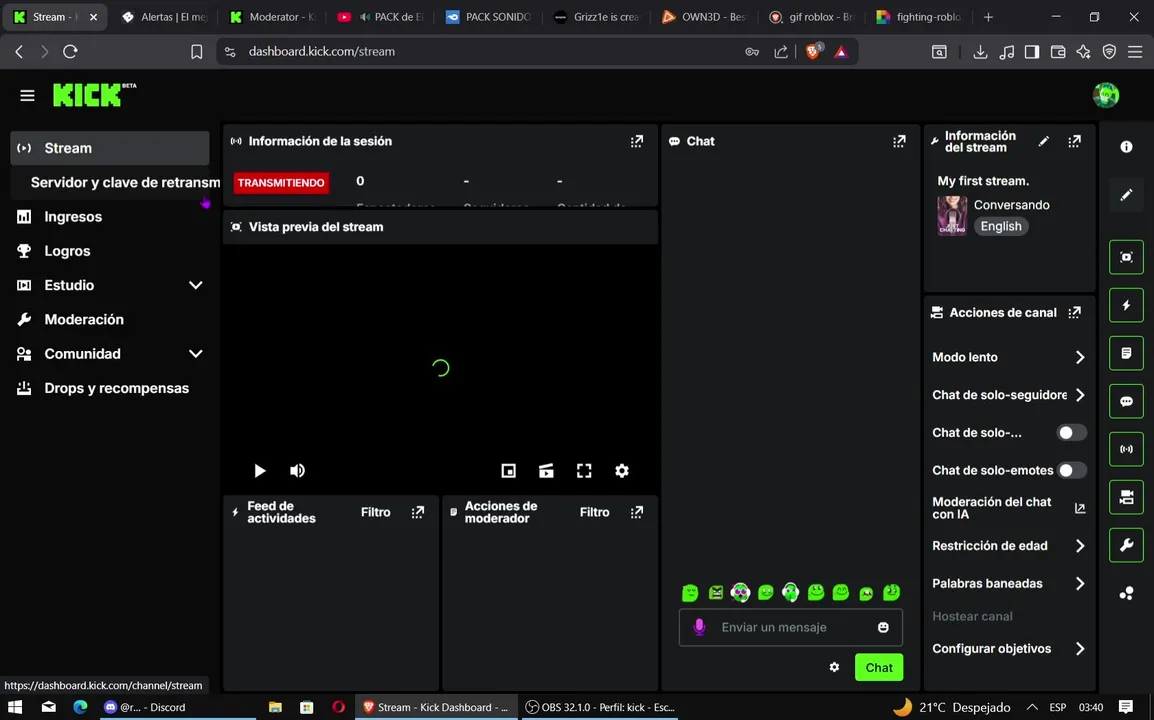1154x720 pixels.
Task: Insert the first green emote in chat
Action: click(690, 593)
